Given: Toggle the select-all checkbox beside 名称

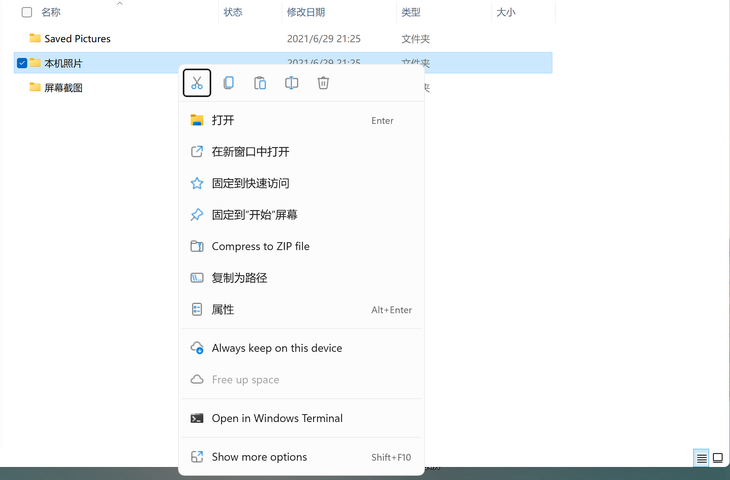Looking at the screenshot, I should point(27,13).
